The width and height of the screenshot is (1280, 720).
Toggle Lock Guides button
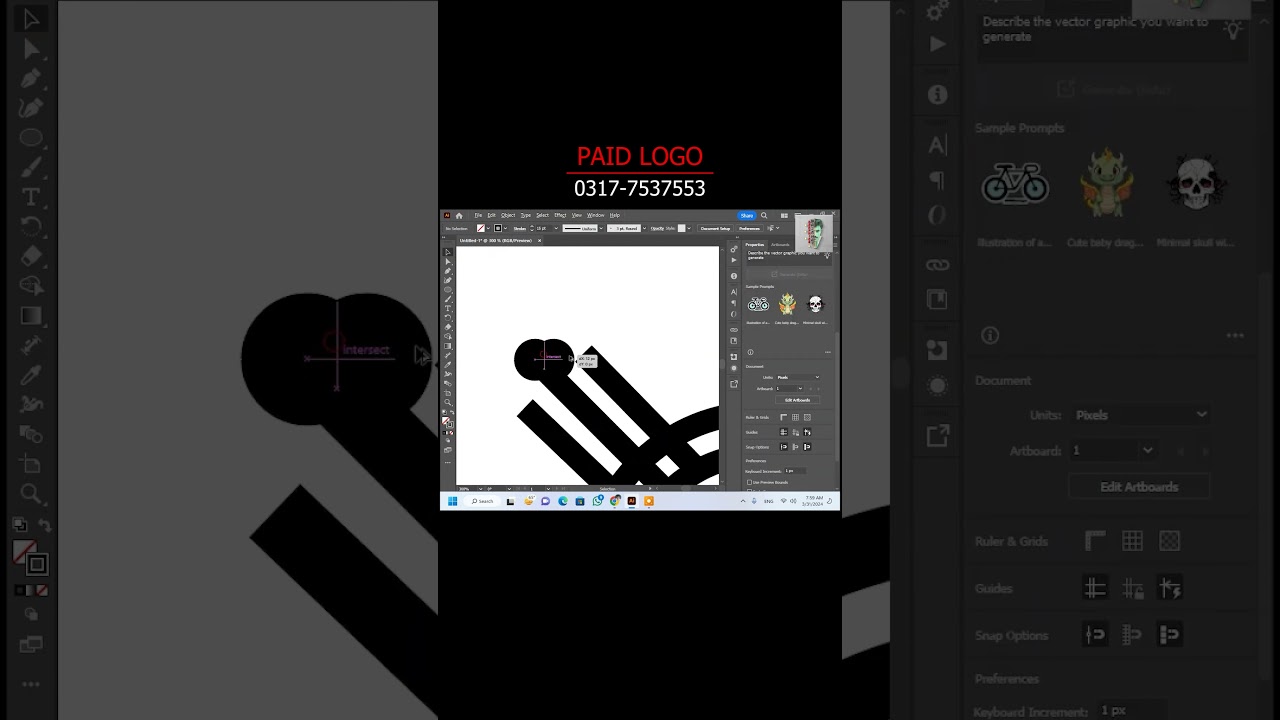tap(795, 432)
